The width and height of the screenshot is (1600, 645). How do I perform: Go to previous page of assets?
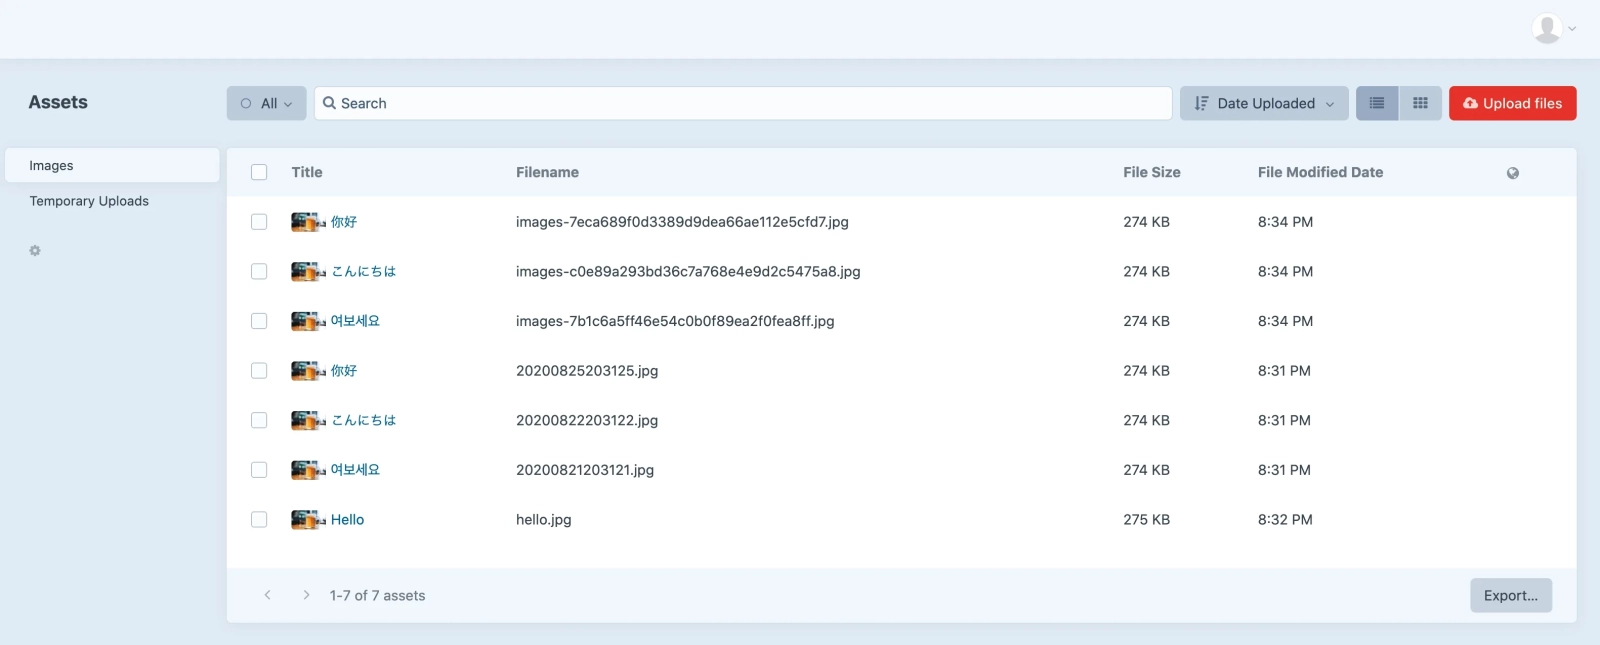(x=267, y=595)
